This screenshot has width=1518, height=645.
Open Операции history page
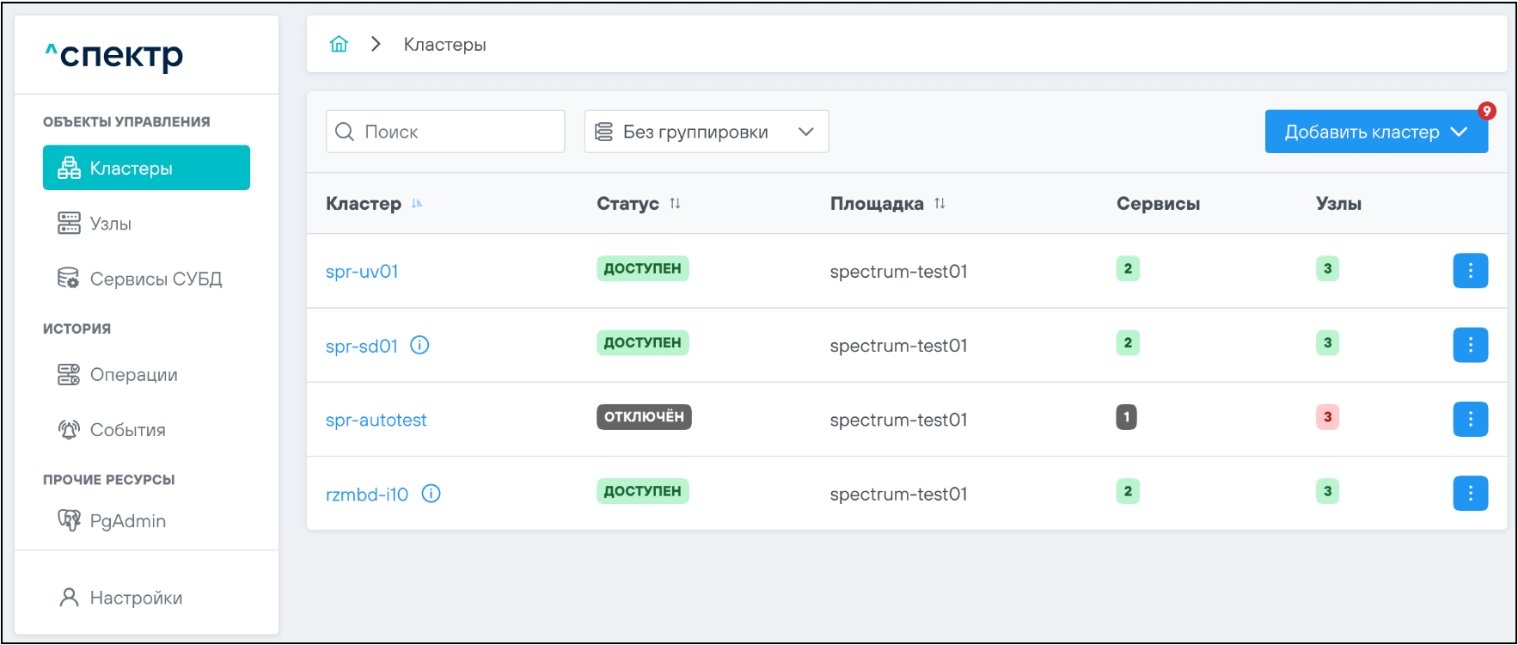[133, 375]
